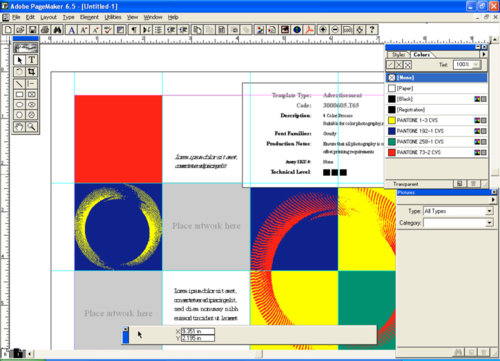Click the page 1 icon at bottom left
The image size is (500, 361).
(18, 353)
